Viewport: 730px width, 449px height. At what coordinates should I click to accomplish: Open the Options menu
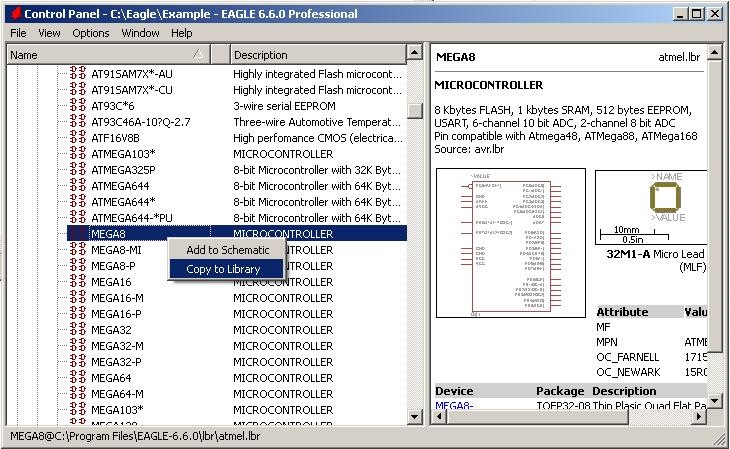click(x=90, y=33)
